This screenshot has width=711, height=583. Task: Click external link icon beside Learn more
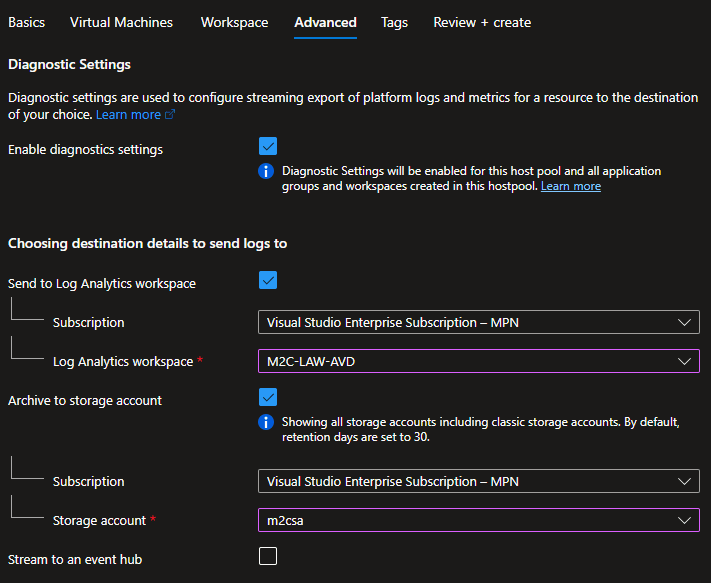click(170, 115)
